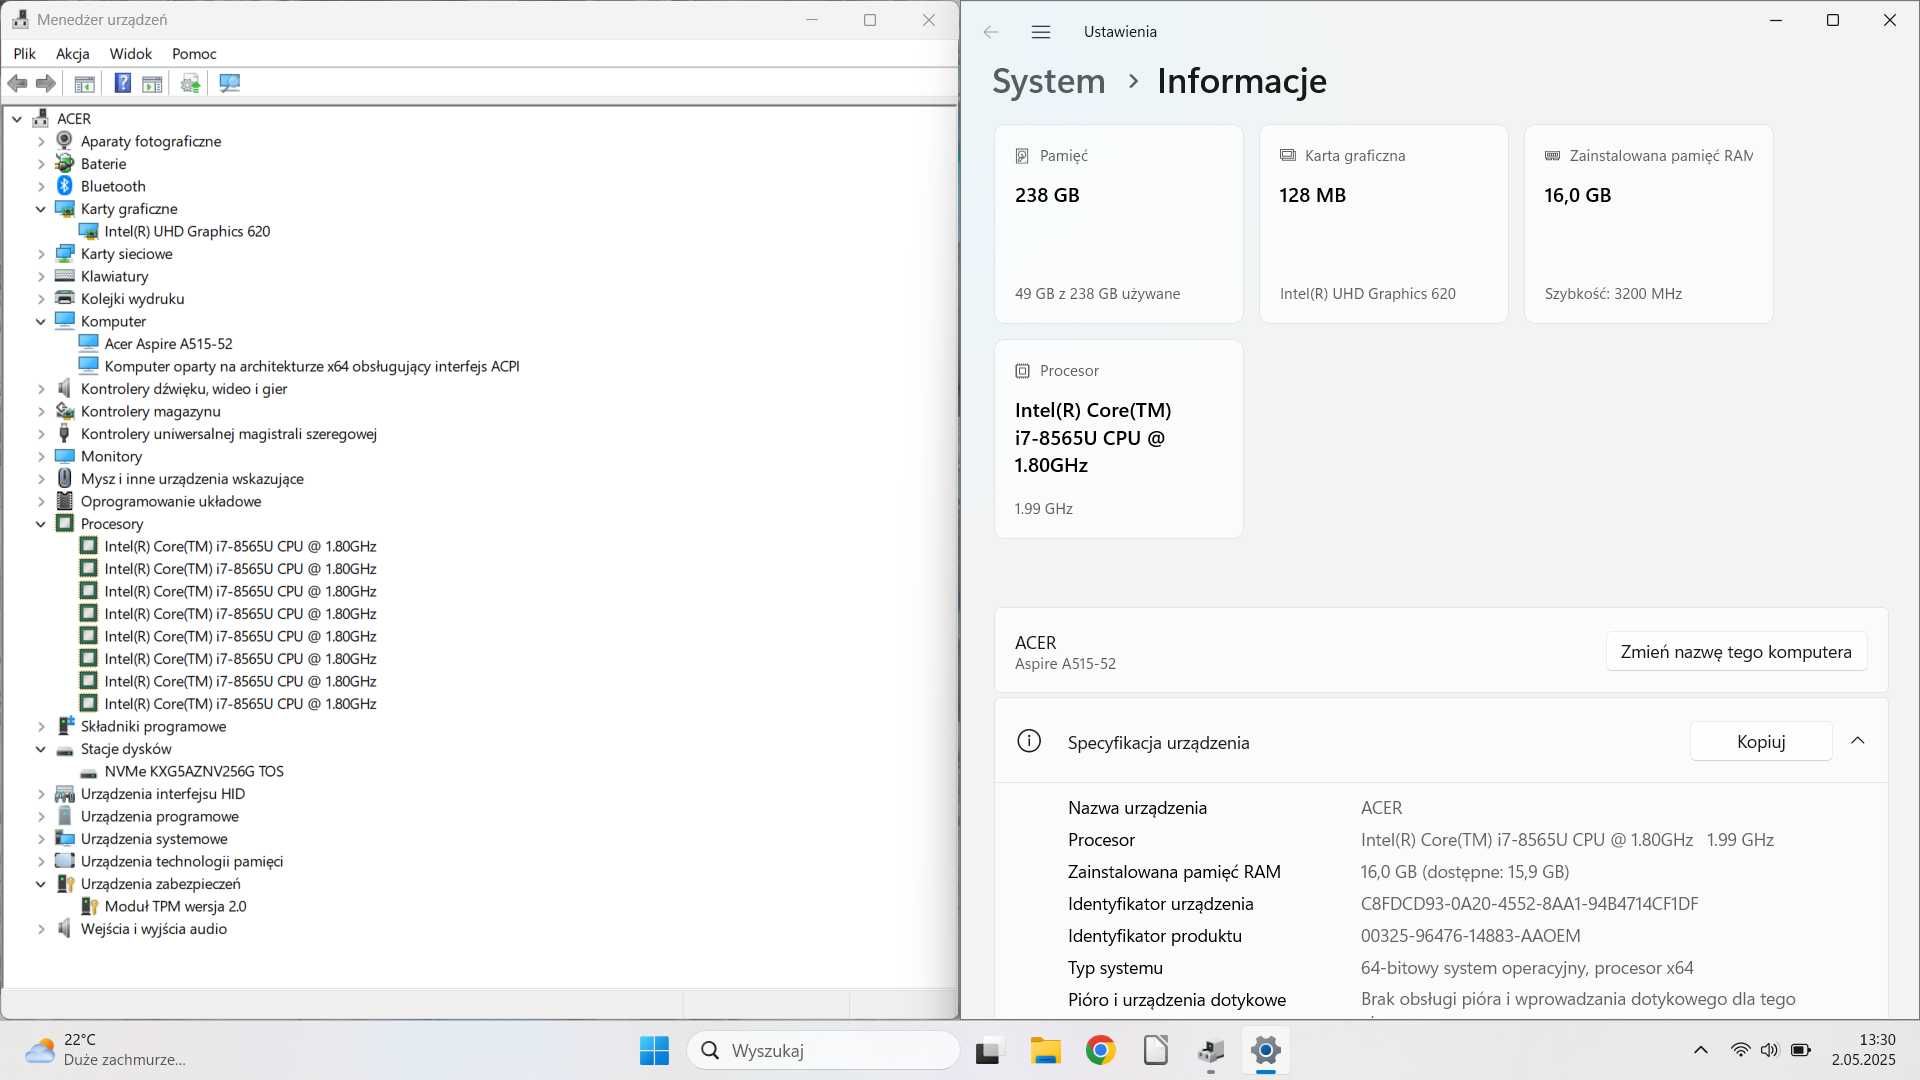Show hidden icons tray chevron

click(1701, 1050)
